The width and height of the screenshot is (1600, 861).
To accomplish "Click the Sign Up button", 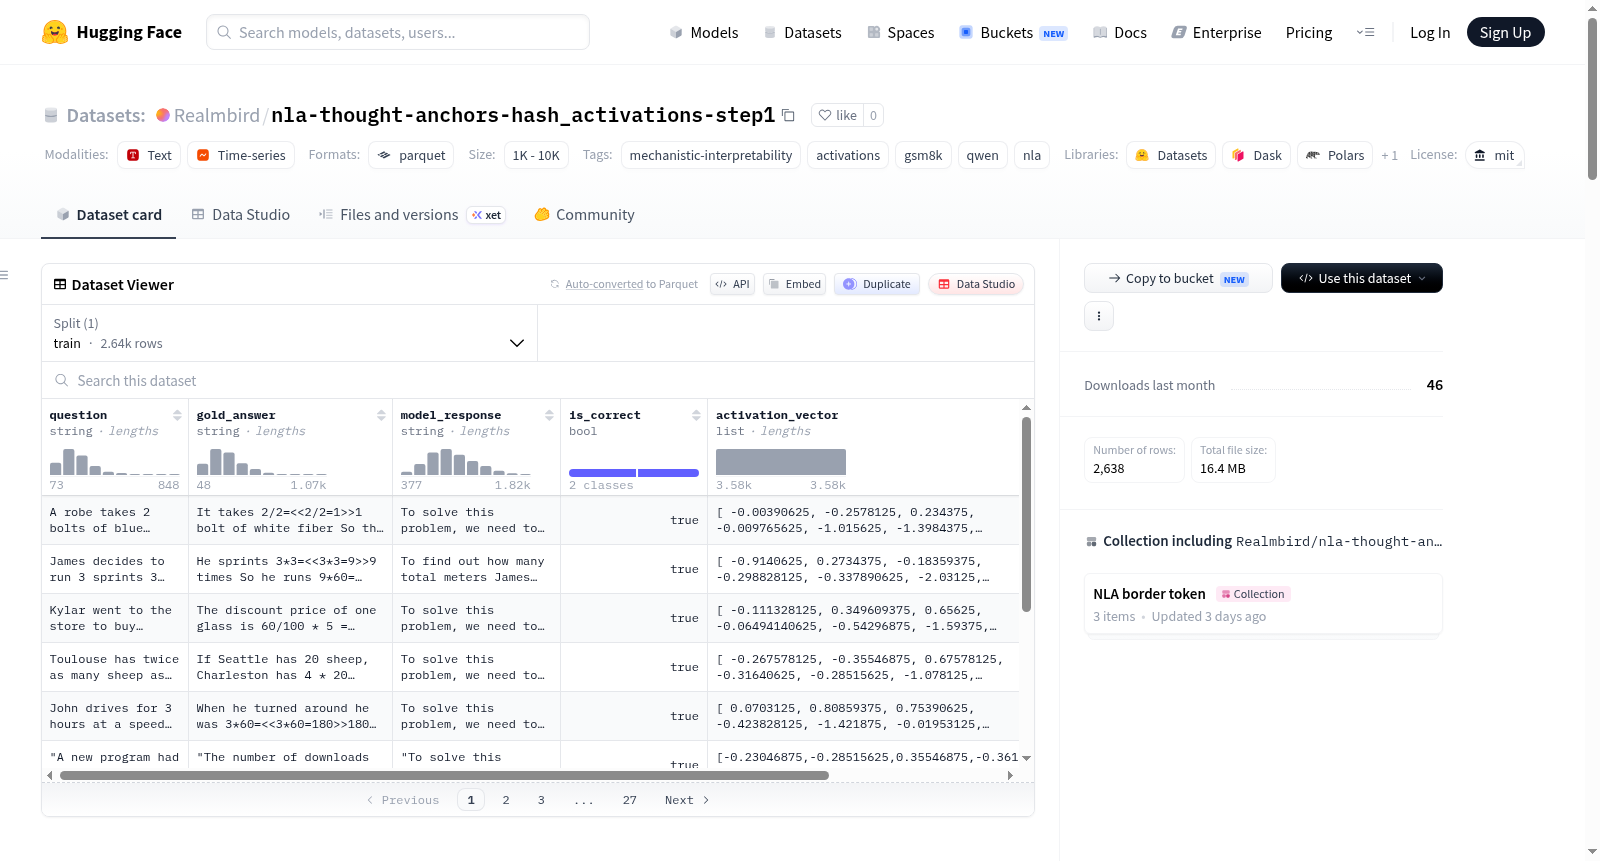I will pos(1505,32).
